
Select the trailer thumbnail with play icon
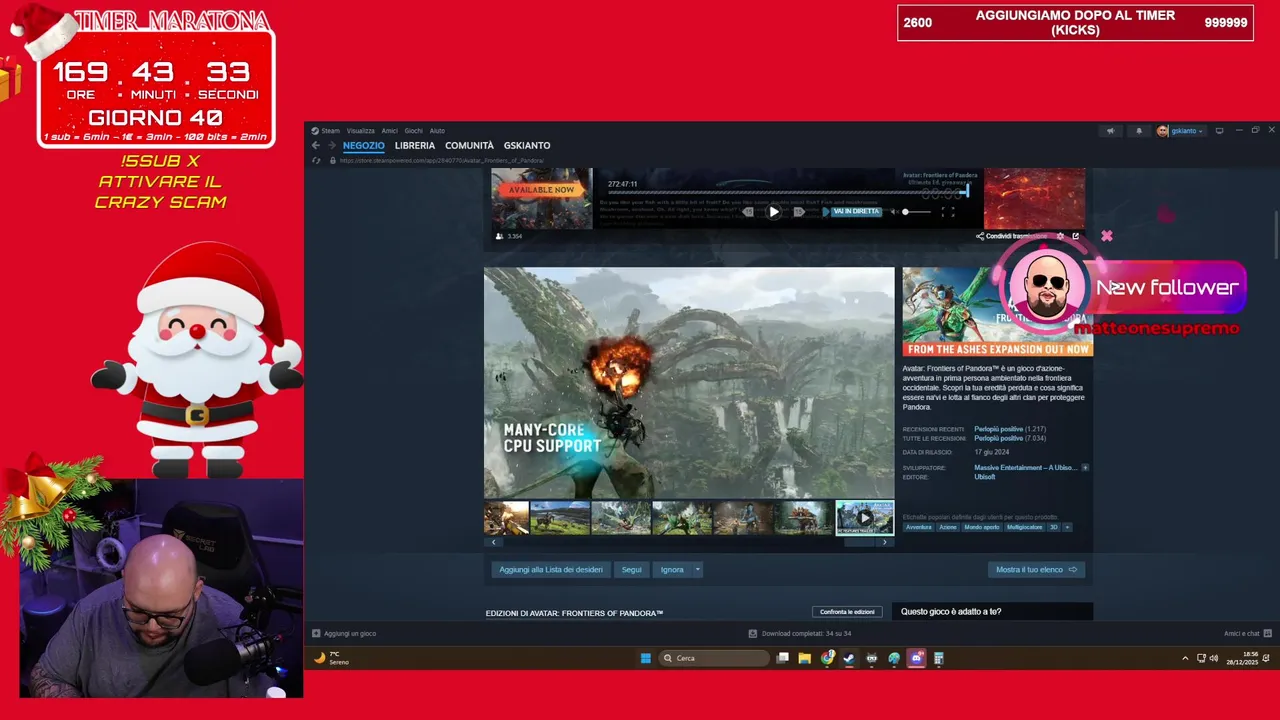tap(865, 518)
